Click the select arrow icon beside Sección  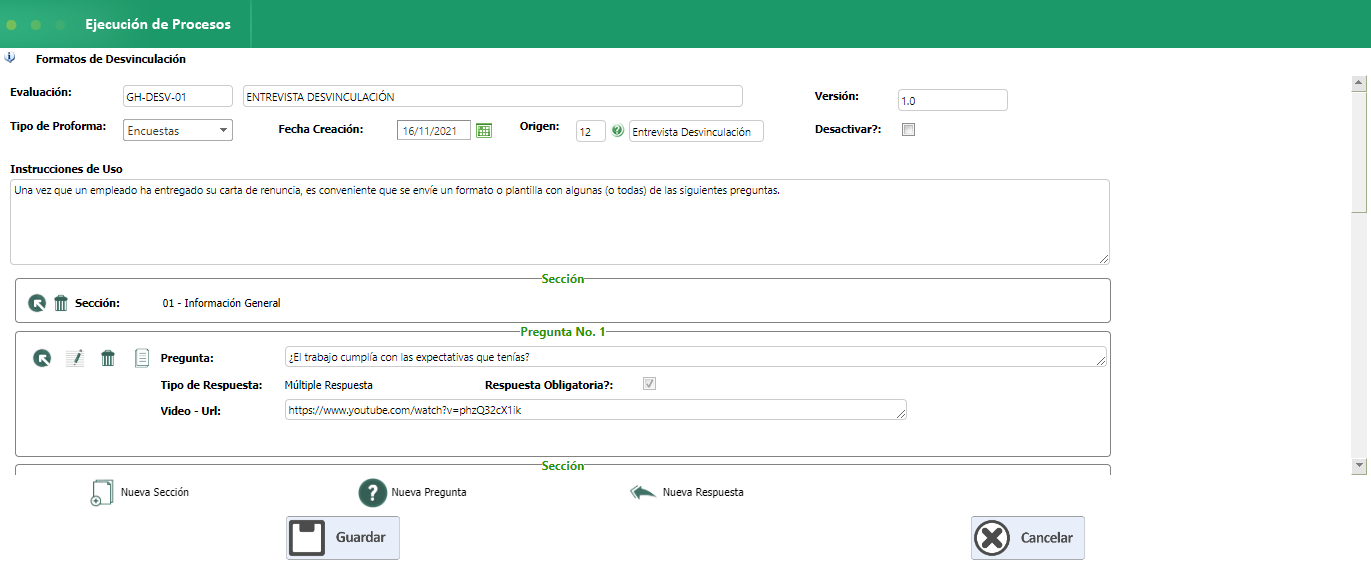(x=37, y=303)
